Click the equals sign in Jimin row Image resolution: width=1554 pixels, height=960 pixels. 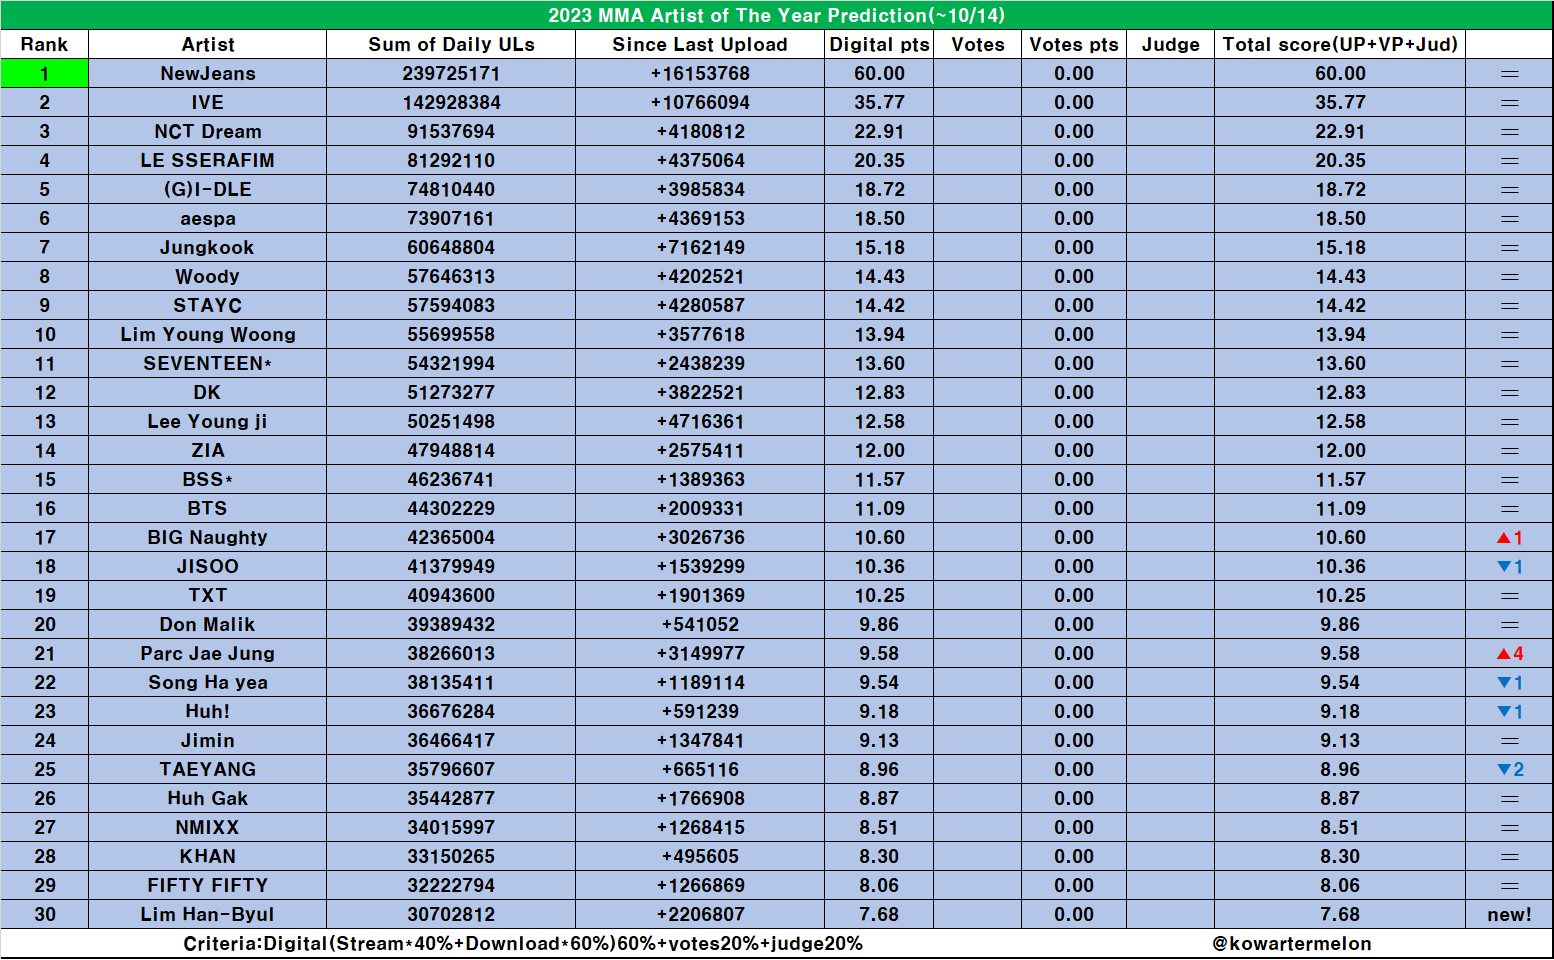pos(1510,741)
